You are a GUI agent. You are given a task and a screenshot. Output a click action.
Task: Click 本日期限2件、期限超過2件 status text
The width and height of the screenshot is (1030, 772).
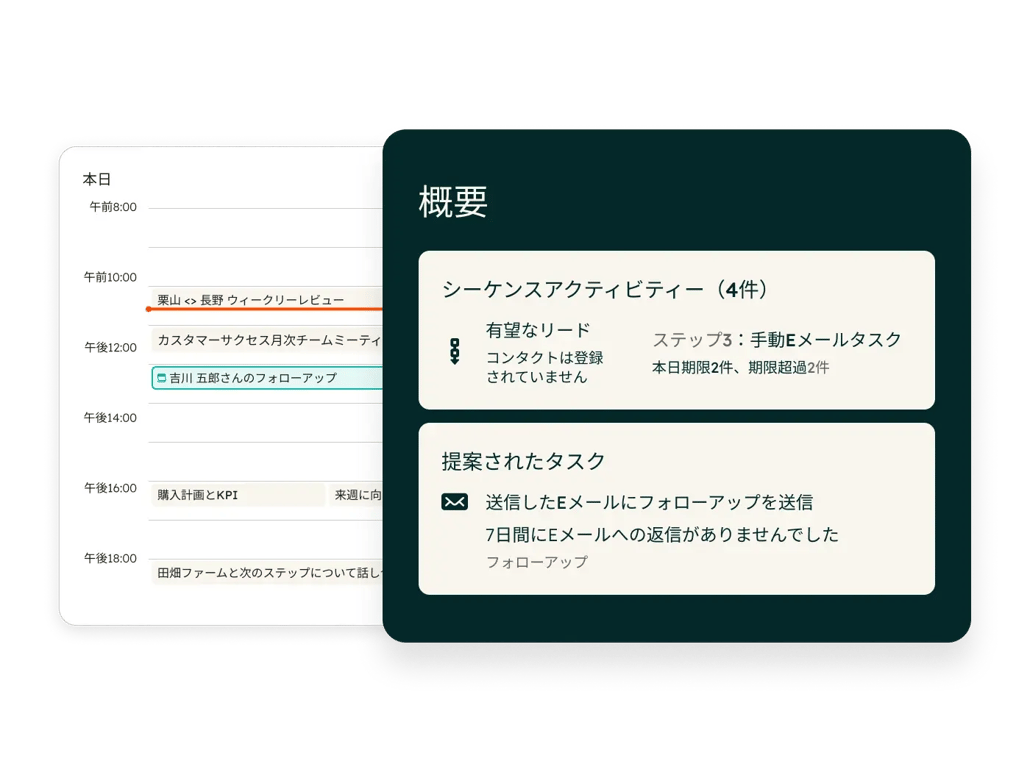tap(740, 367)
